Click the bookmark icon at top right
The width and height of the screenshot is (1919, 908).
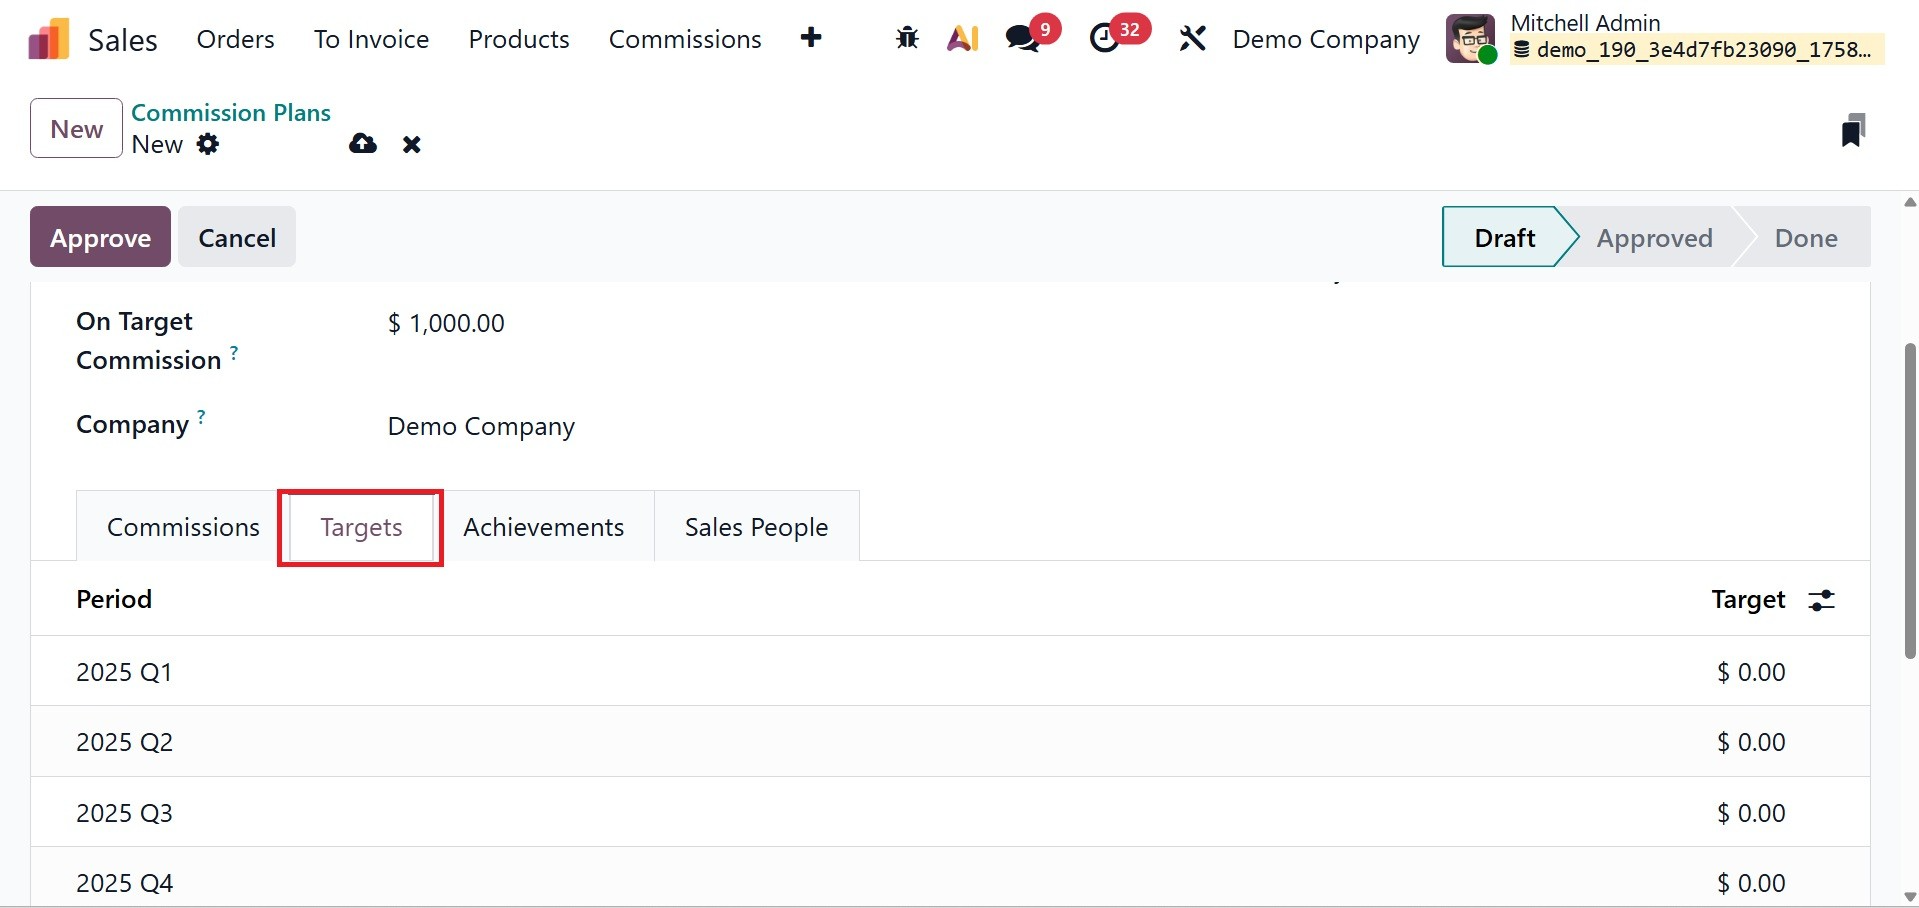click(1853, 130)
